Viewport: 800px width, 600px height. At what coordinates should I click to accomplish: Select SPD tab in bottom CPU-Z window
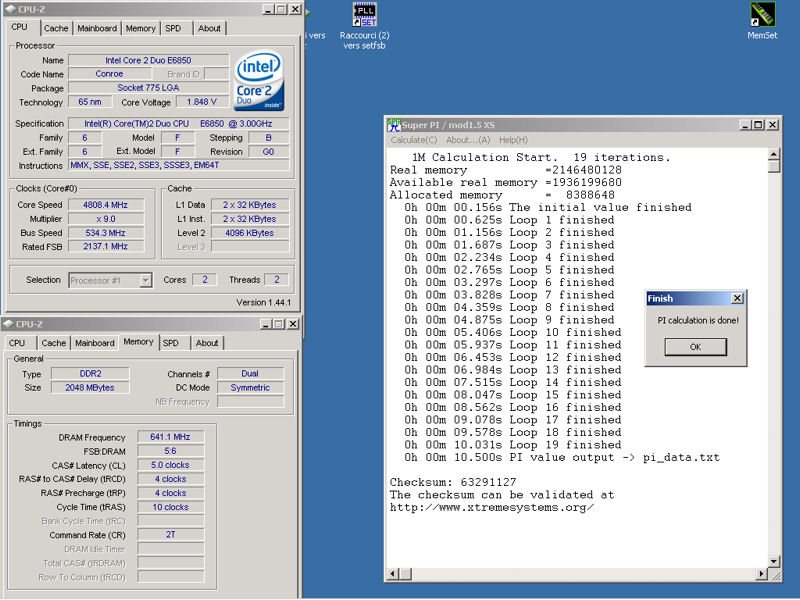click(x=170, y=343)
